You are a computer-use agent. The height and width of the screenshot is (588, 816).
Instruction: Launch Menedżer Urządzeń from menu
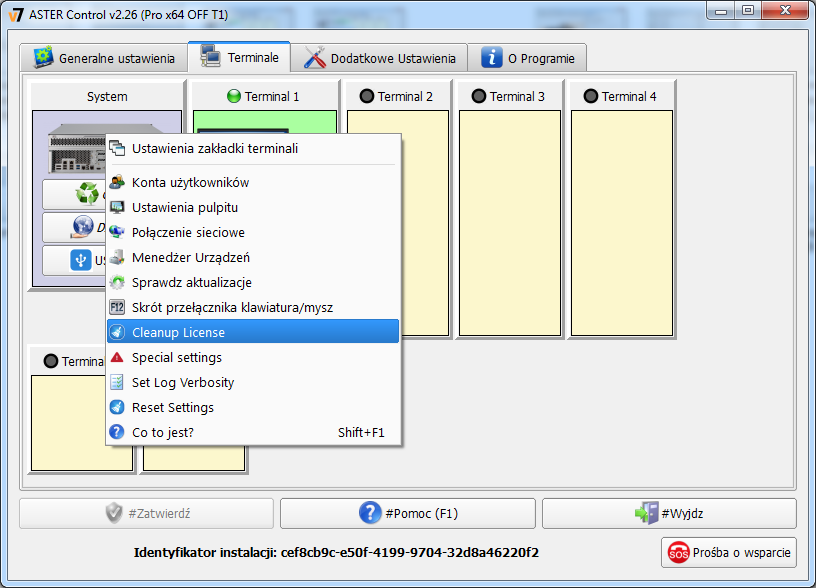(x=253, y=257)
